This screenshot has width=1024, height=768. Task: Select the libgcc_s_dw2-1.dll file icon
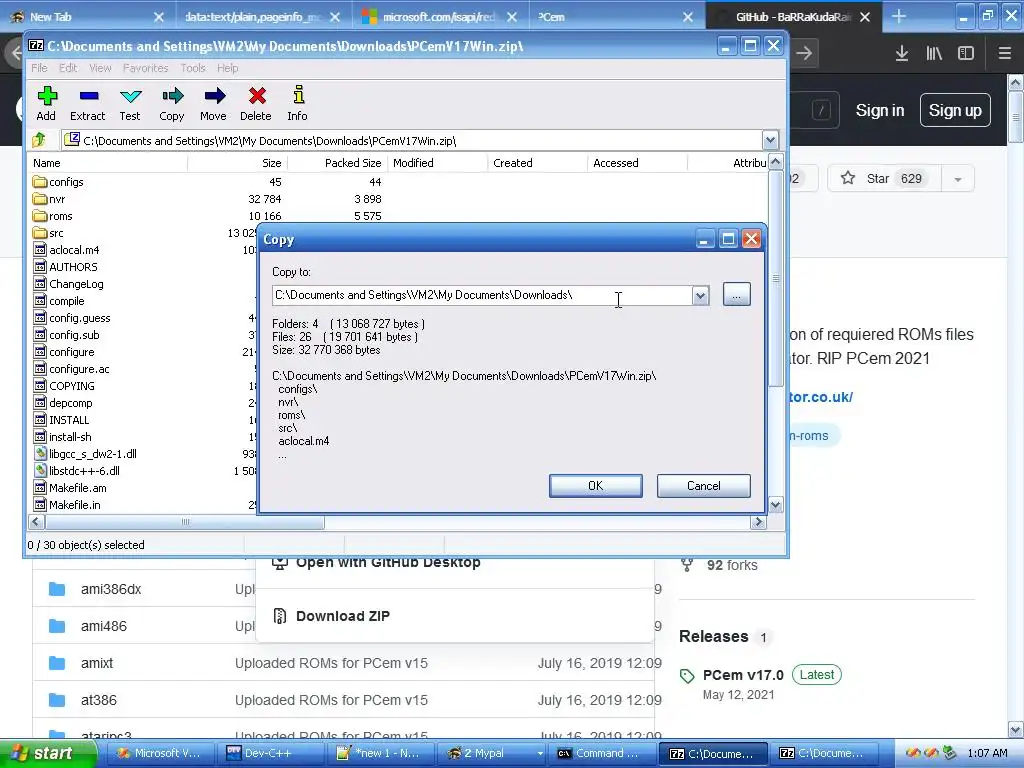point(40,454)
